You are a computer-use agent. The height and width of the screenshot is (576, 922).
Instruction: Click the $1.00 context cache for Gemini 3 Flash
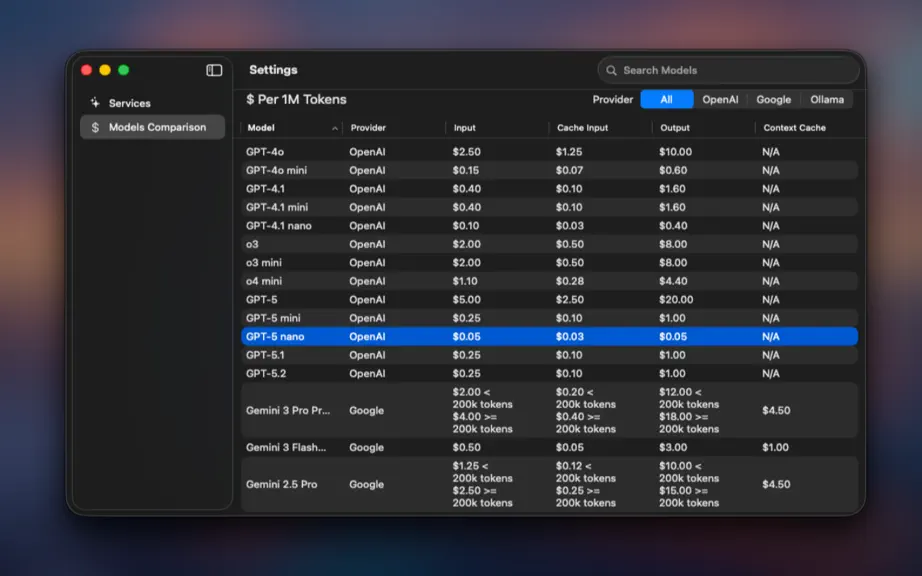pyautogui.click(x=776, y=447)
